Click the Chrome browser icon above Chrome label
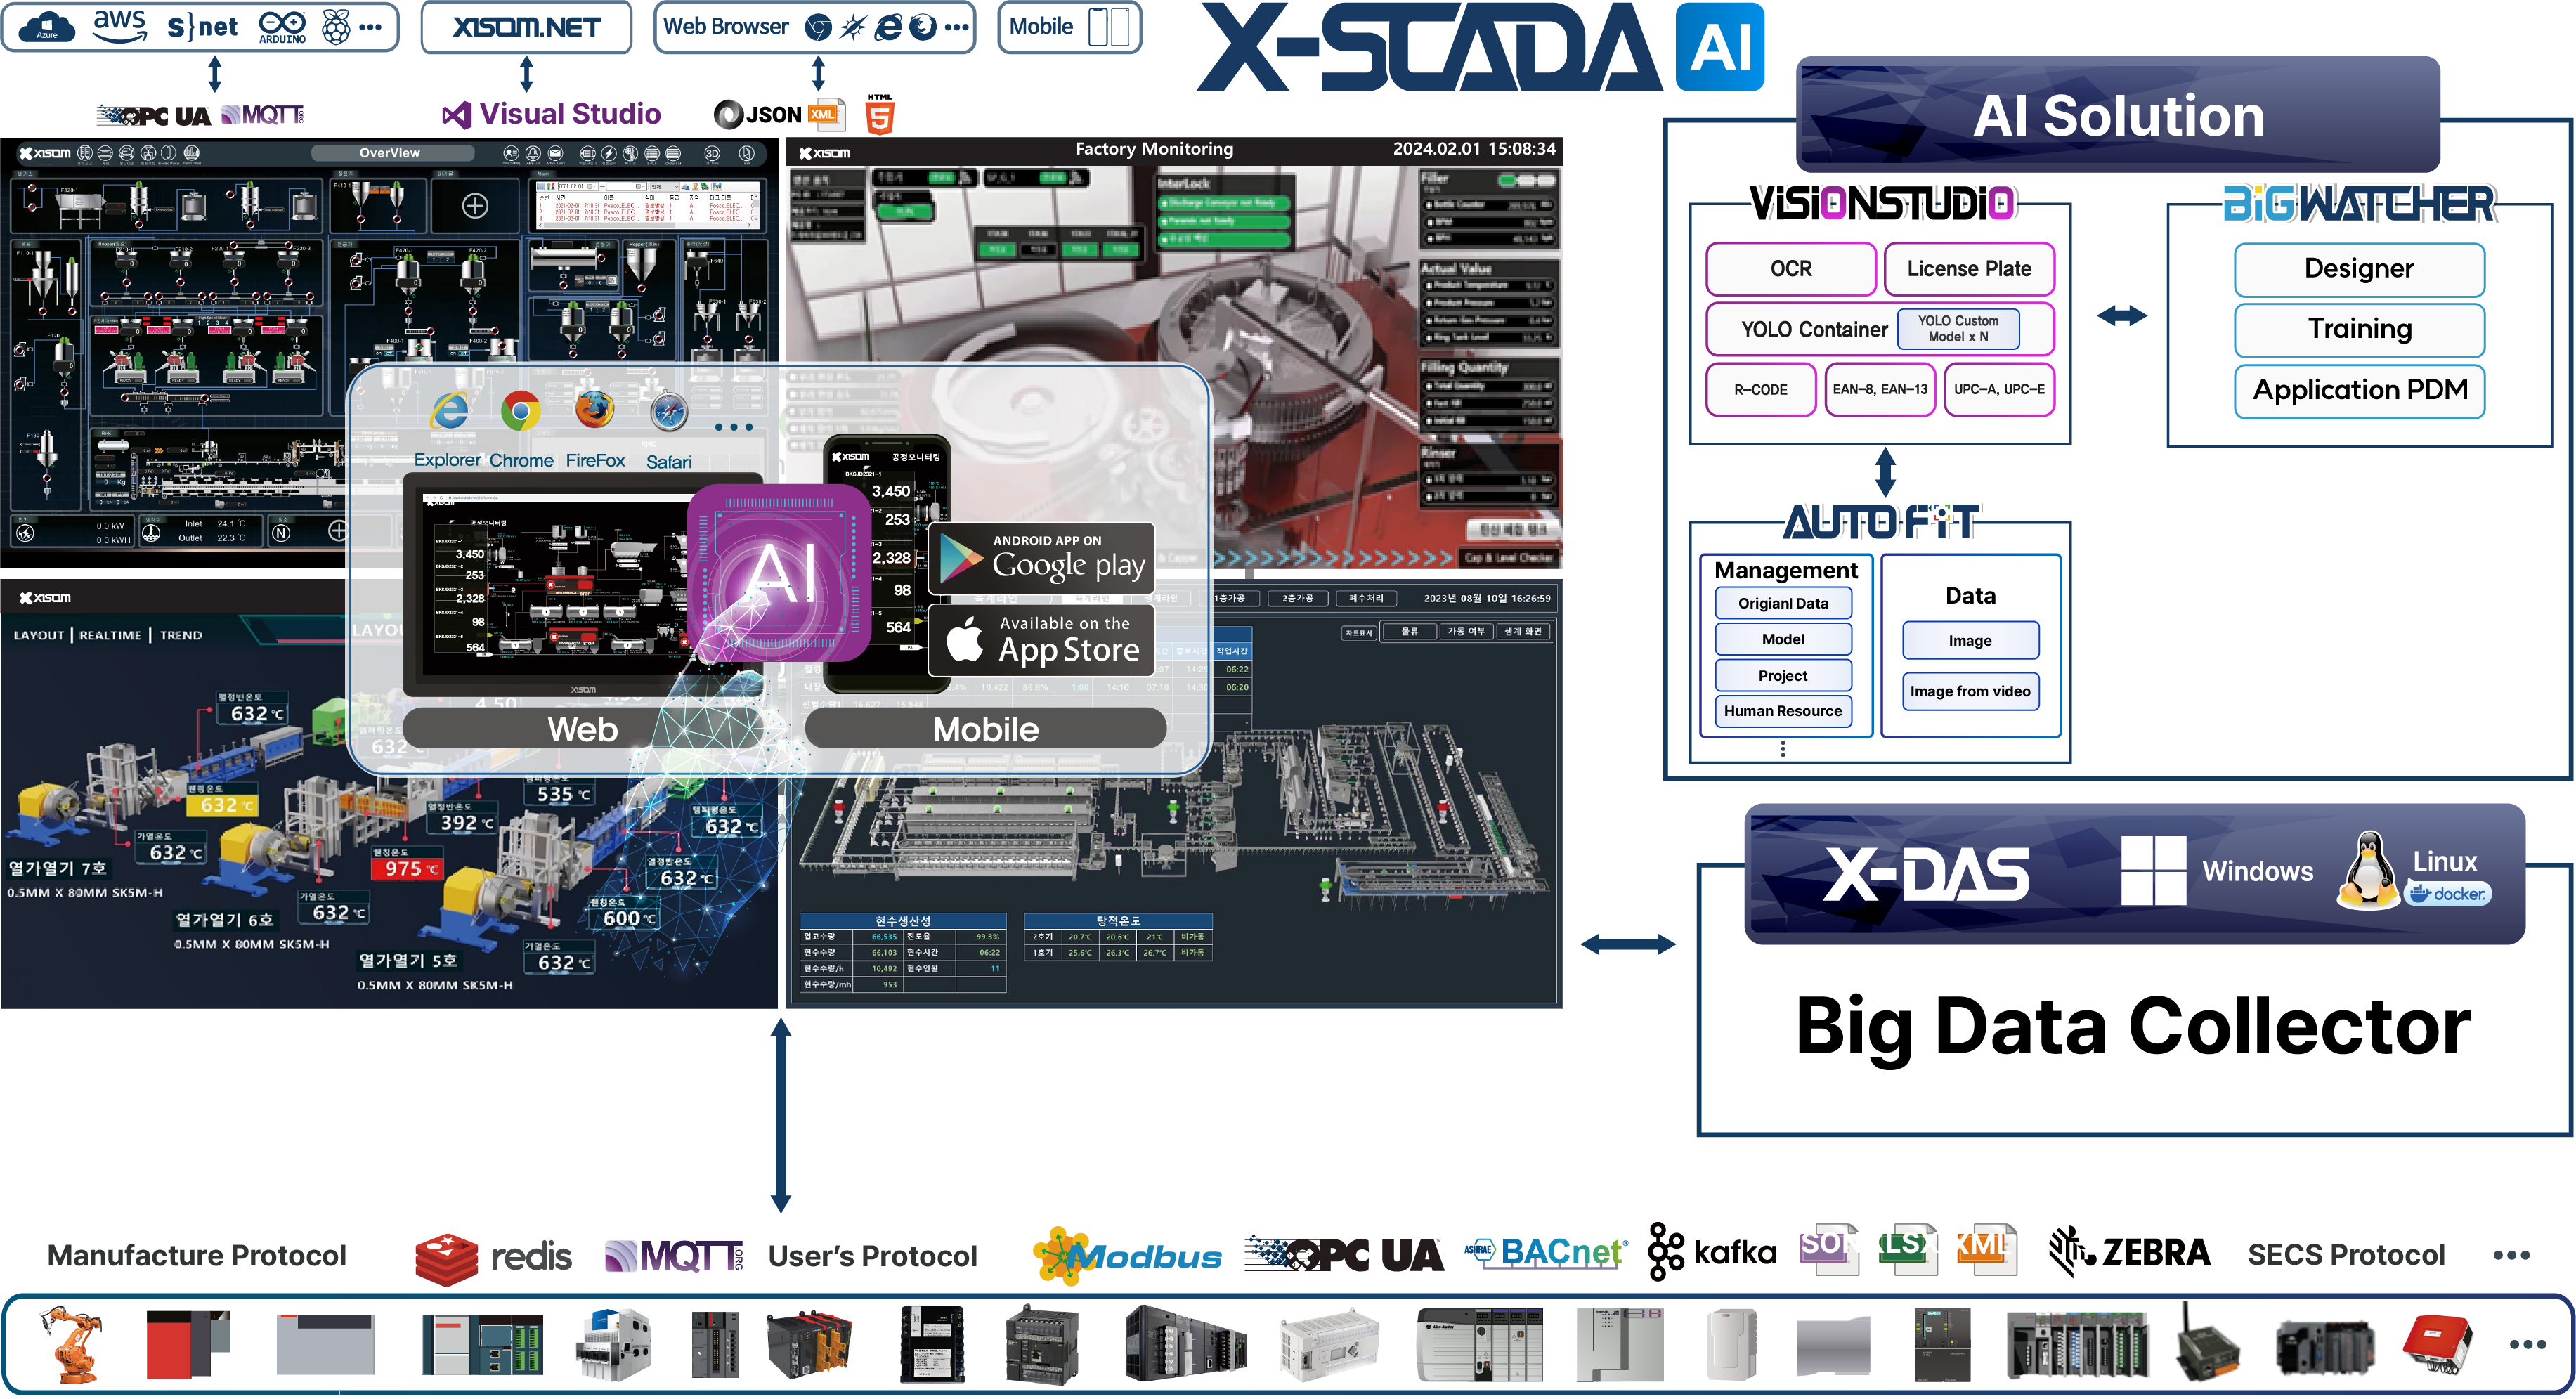Viewport: 2576px width, 1399px height. point(520,411)
